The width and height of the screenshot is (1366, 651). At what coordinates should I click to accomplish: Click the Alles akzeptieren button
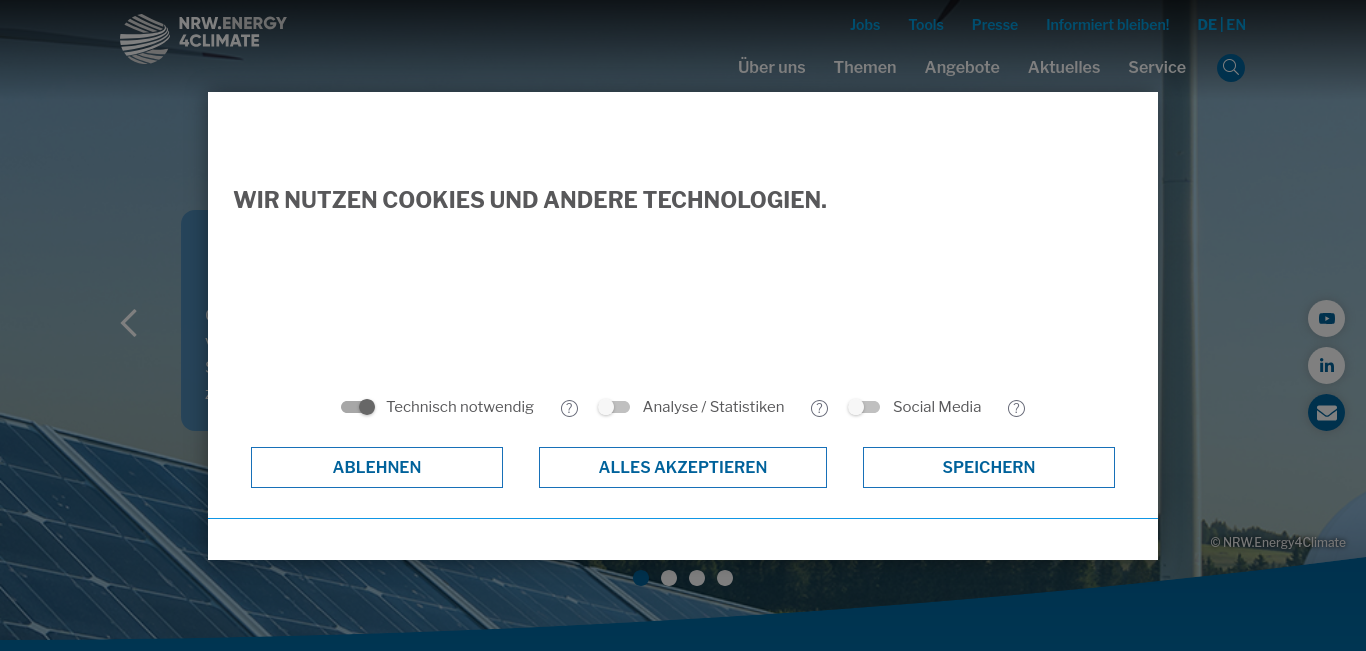coord(683,467)
